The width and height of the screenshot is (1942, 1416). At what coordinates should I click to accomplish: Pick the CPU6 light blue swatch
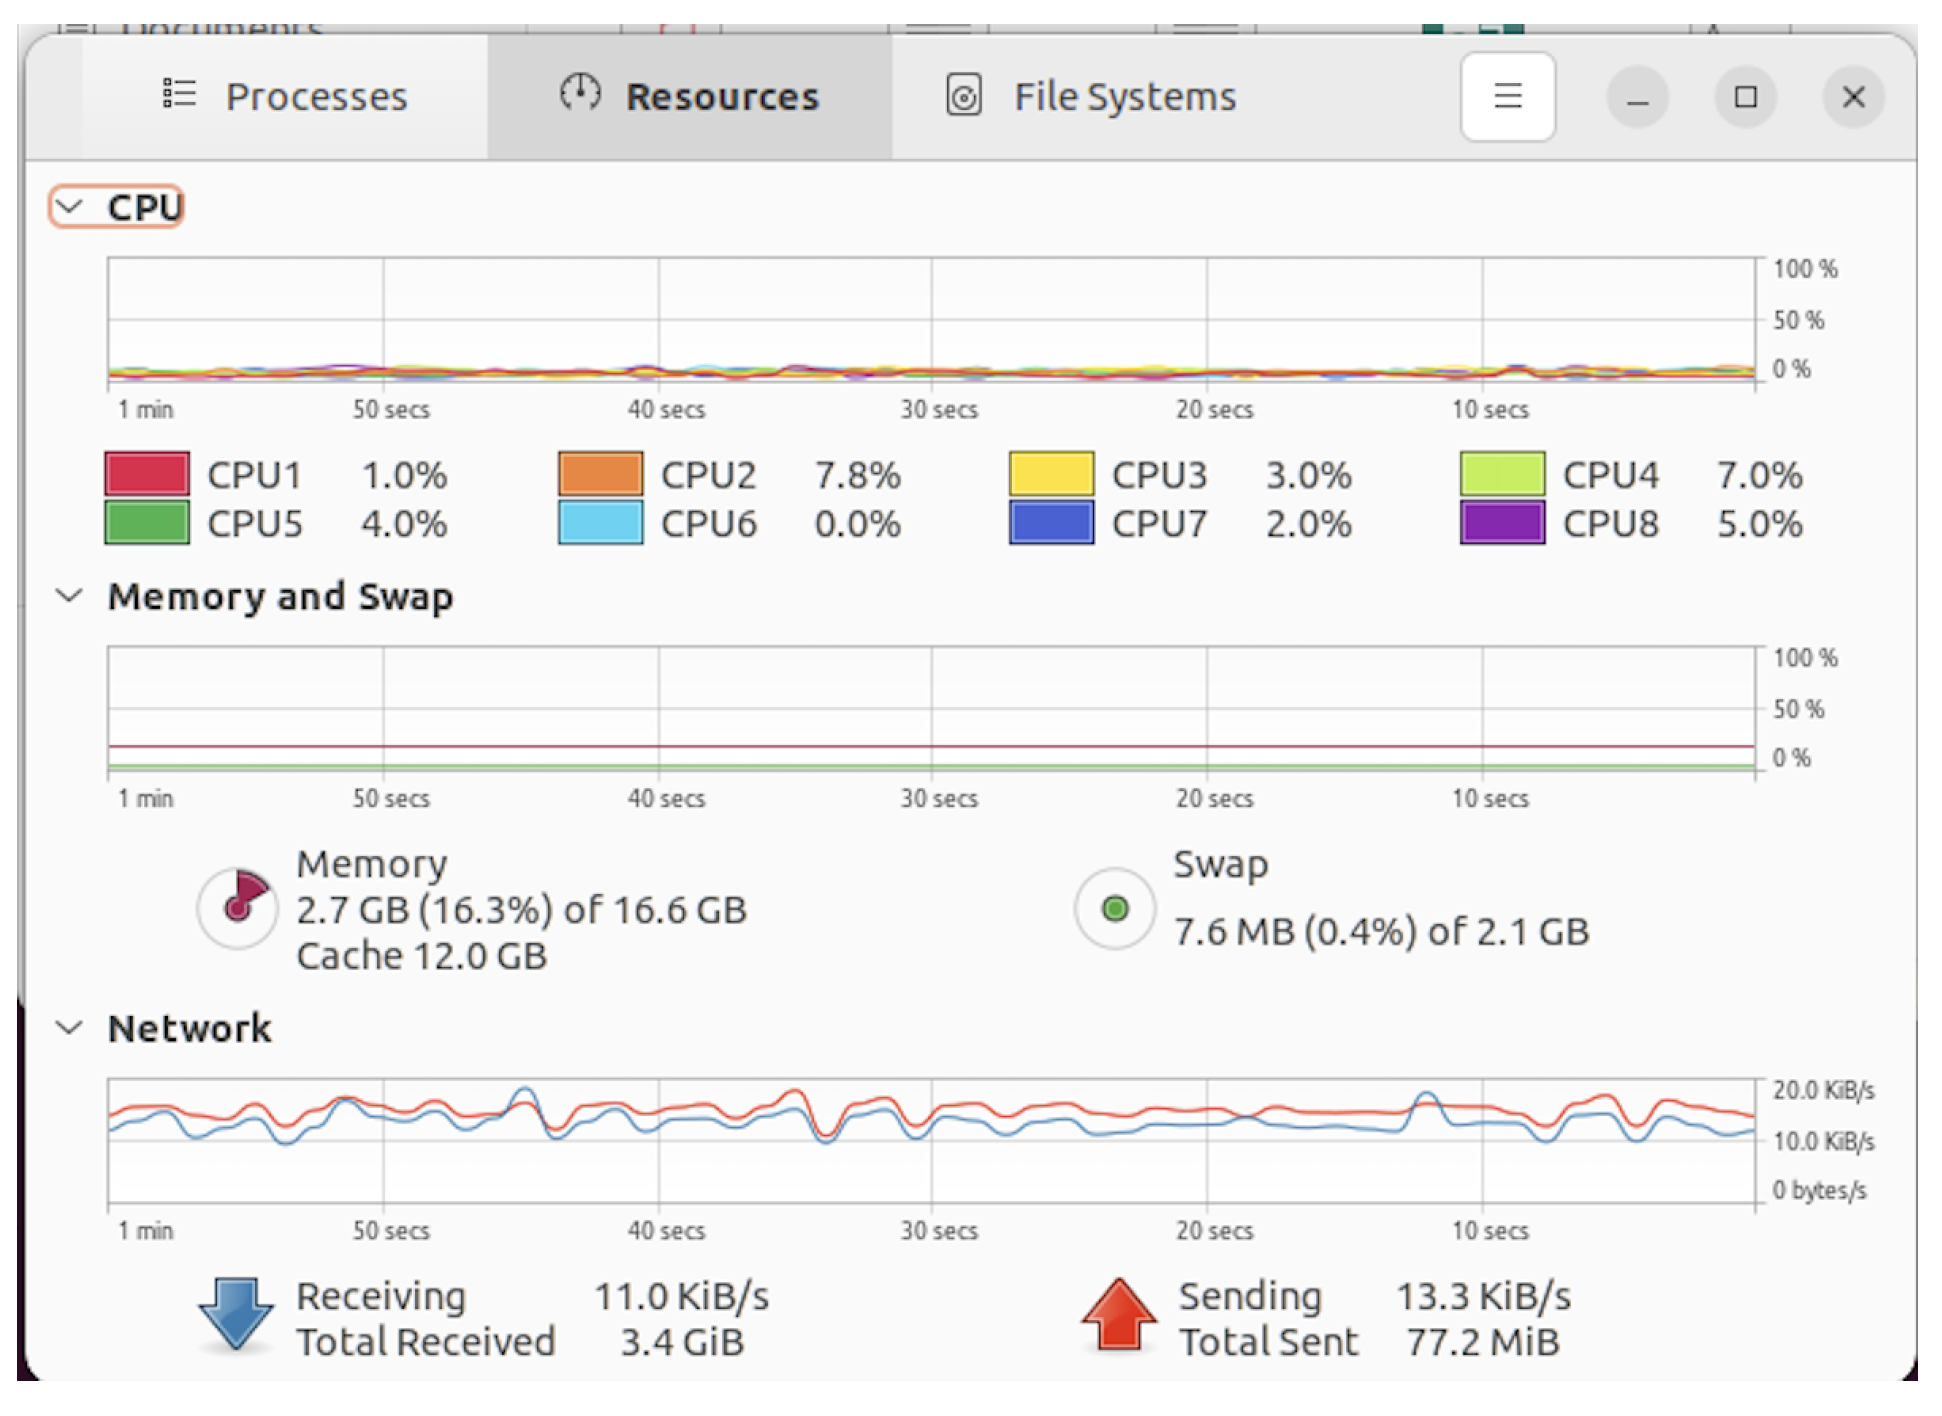tap(600, 523)
